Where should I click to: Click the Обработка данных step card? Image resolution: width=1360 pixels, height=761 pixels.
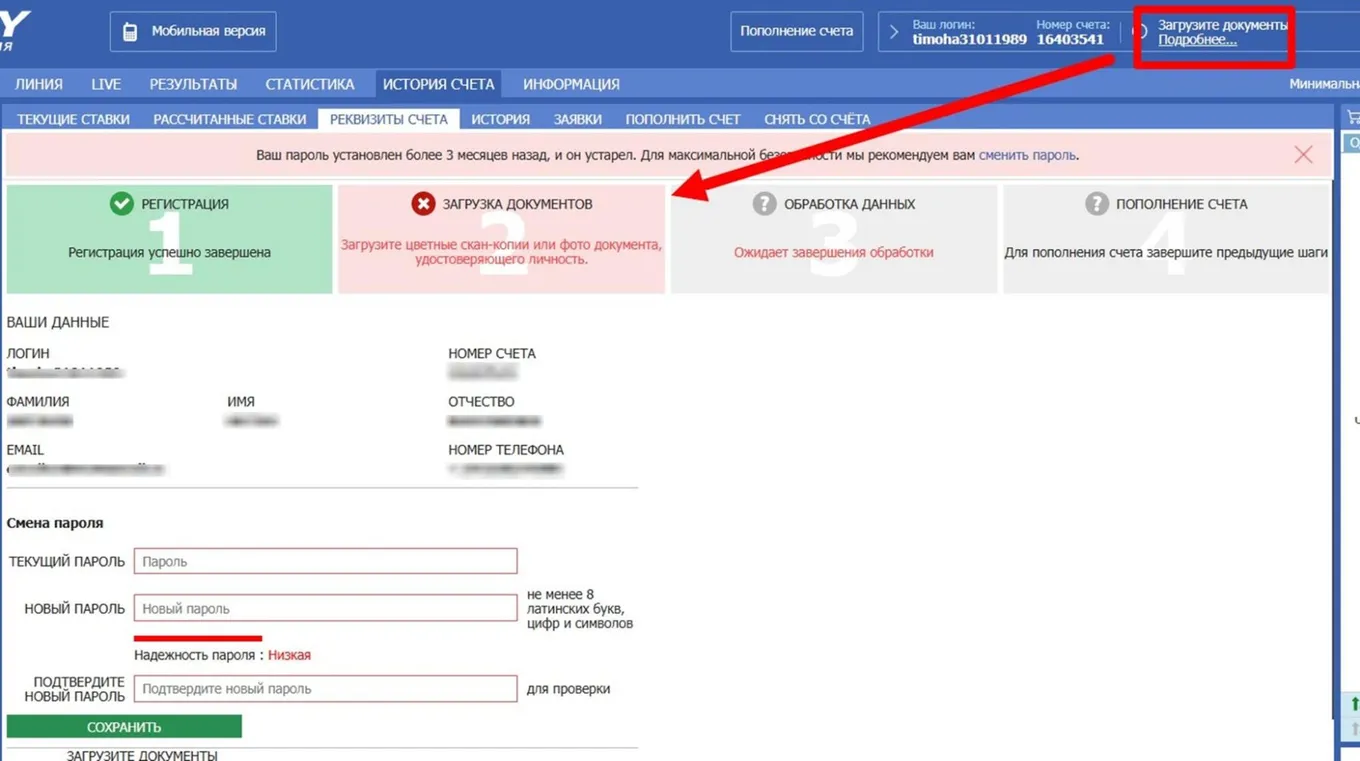click(x=834, y=239)
